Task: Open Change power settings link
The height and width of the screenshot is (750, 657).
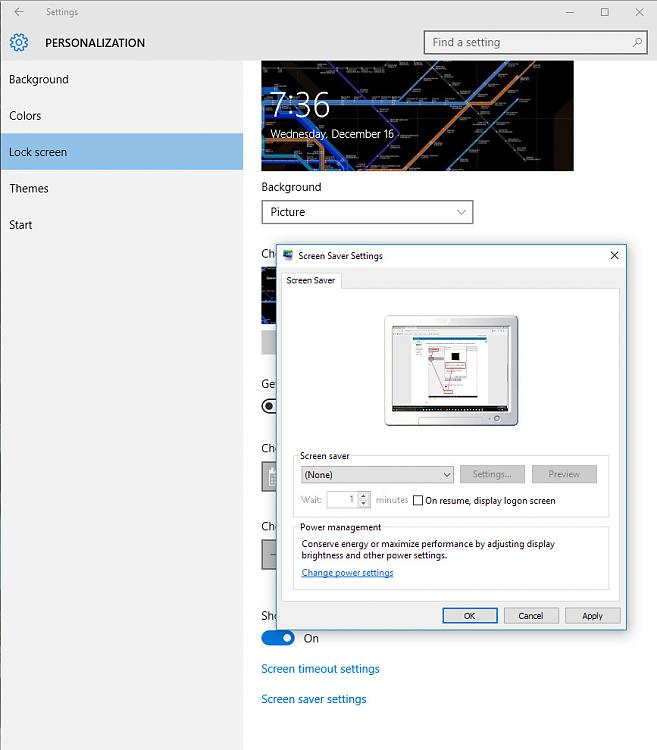Action: click(347, 573)
